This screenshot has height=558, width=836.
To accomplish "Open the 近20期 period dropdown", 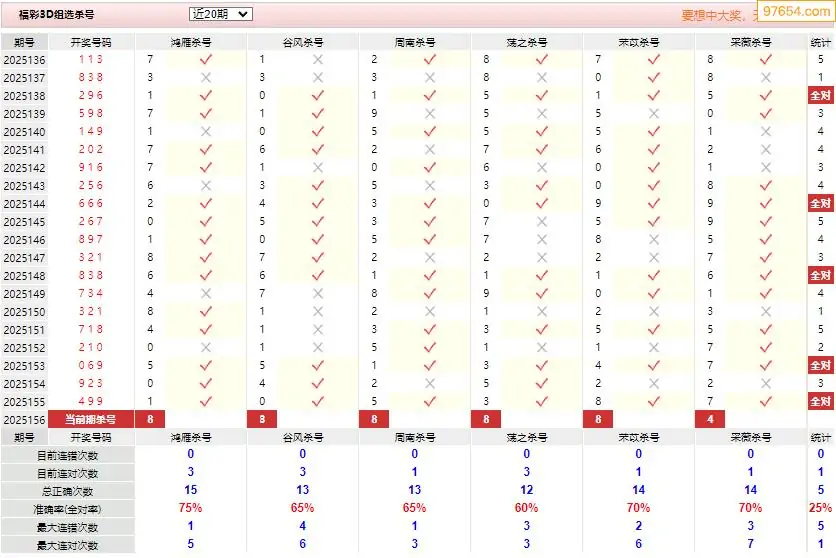I will (x=220, y=14).
